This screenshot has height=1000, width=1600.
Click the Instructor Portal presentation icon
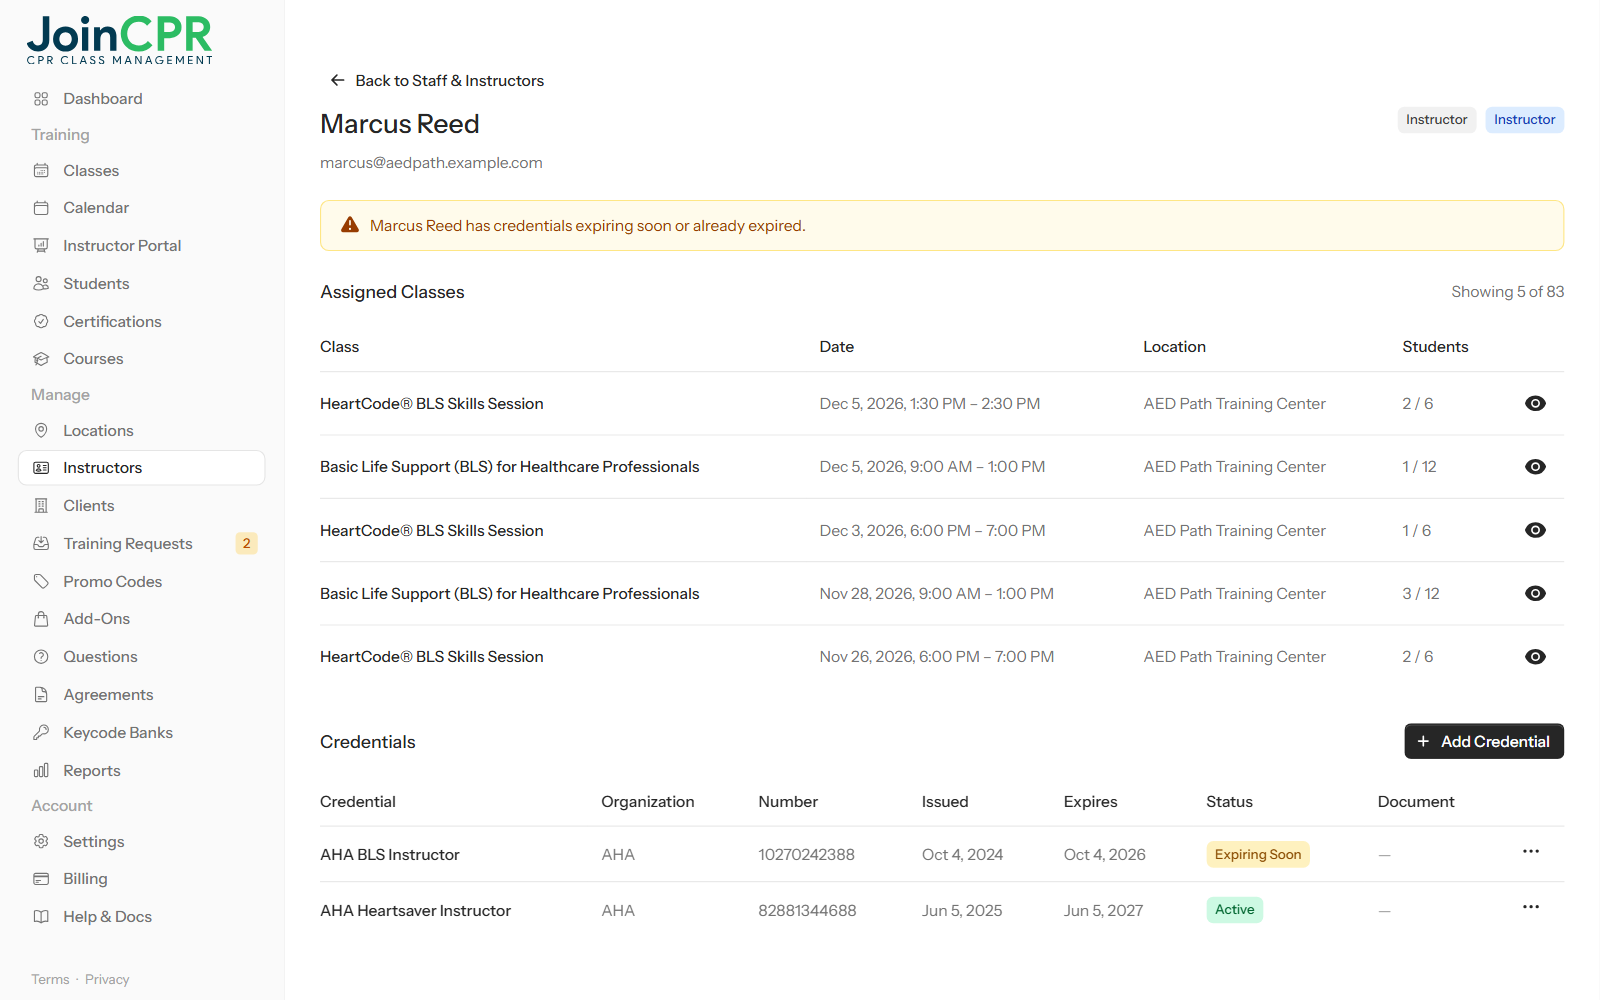(x=41, y=246)
